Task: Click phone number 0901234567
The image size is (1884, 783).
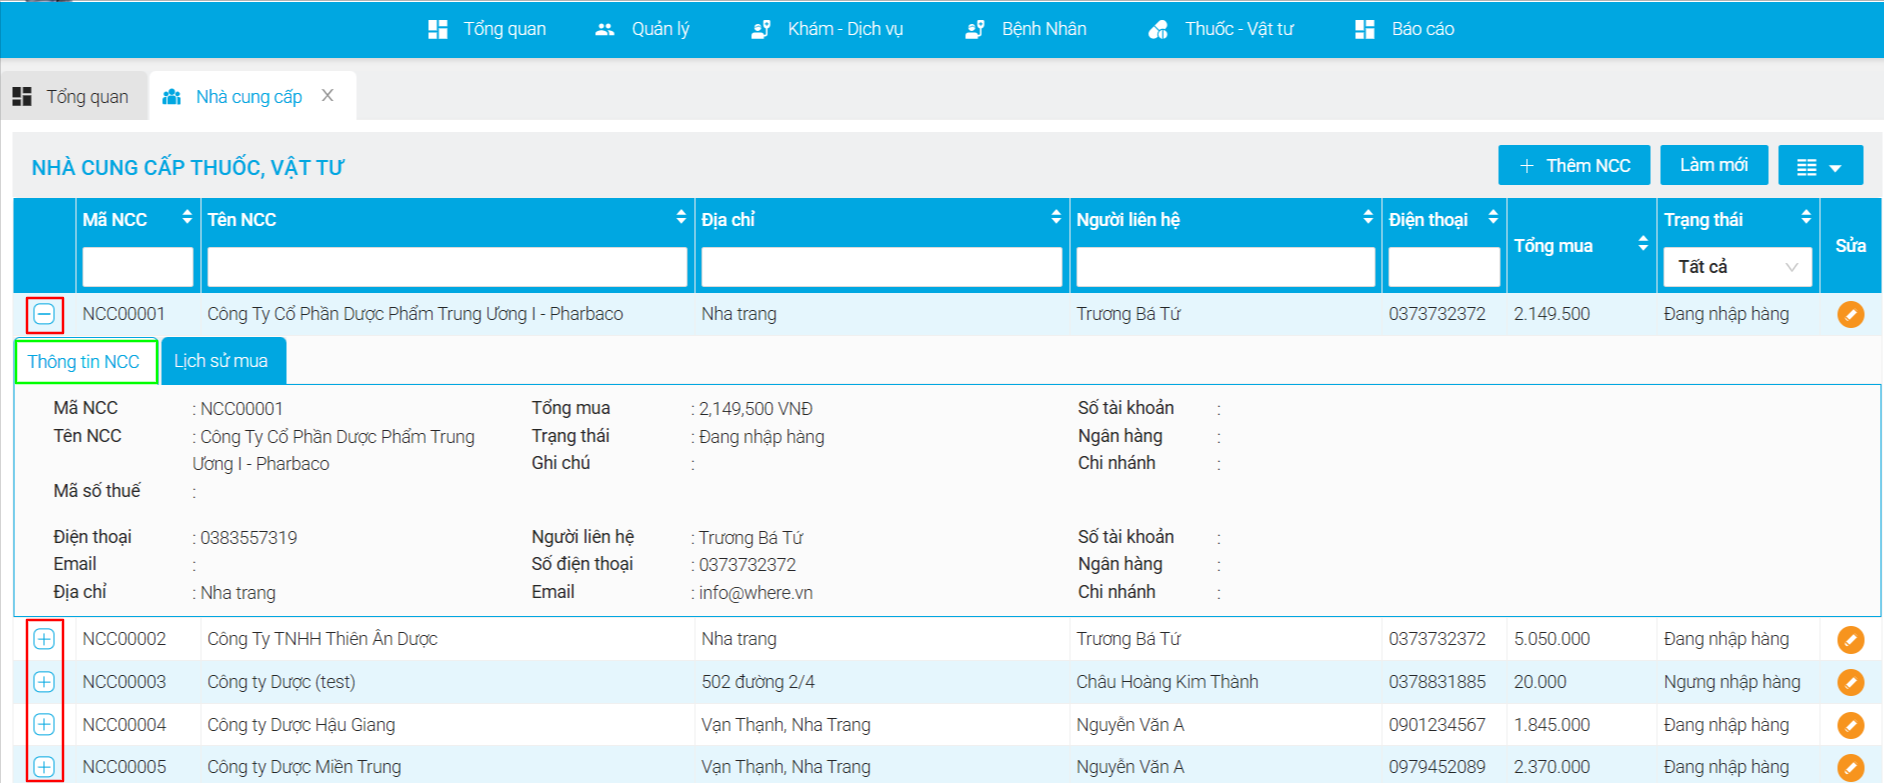Action: [1437, 725]
